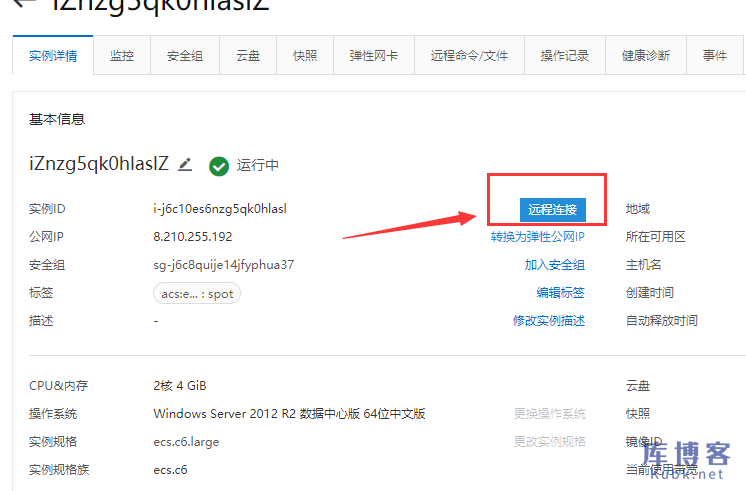Open the 健康诊断 tab
The width and height of the screenshot is (746, 491).
pos(646,55)
